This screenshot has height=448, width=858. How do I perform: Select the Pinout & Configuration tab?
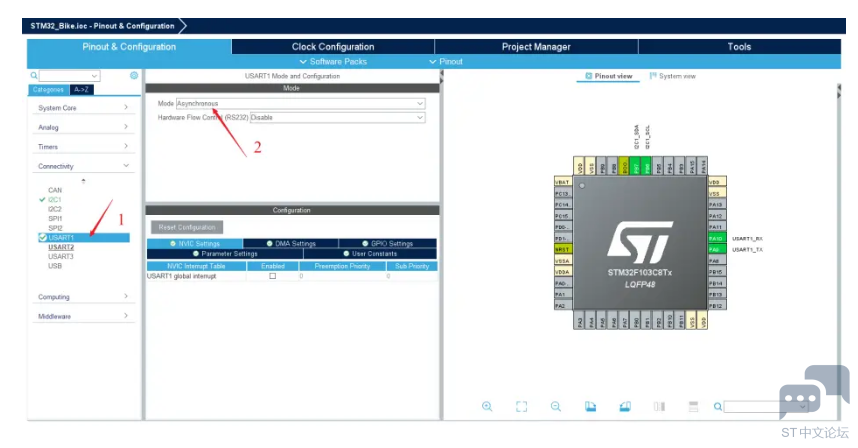coord(129,46)
